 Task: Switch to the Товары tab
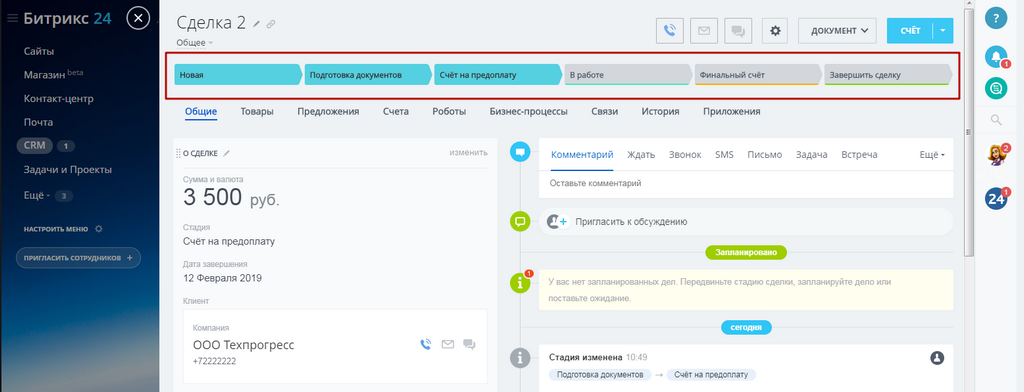tap(257, 112)
